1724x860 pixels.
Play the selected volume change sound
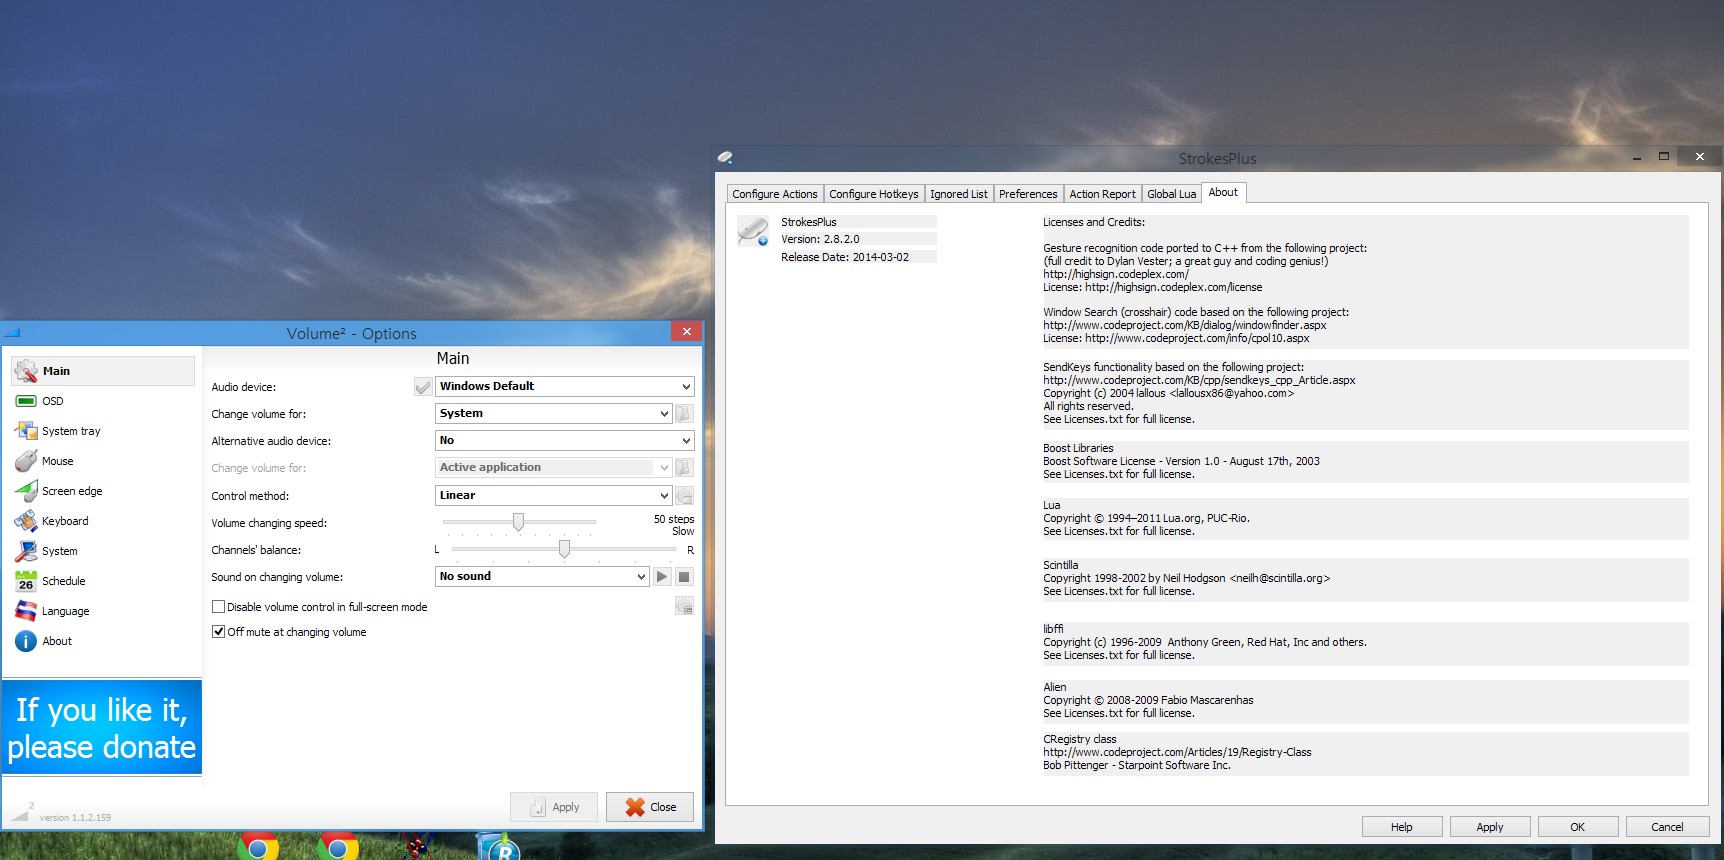662,576
